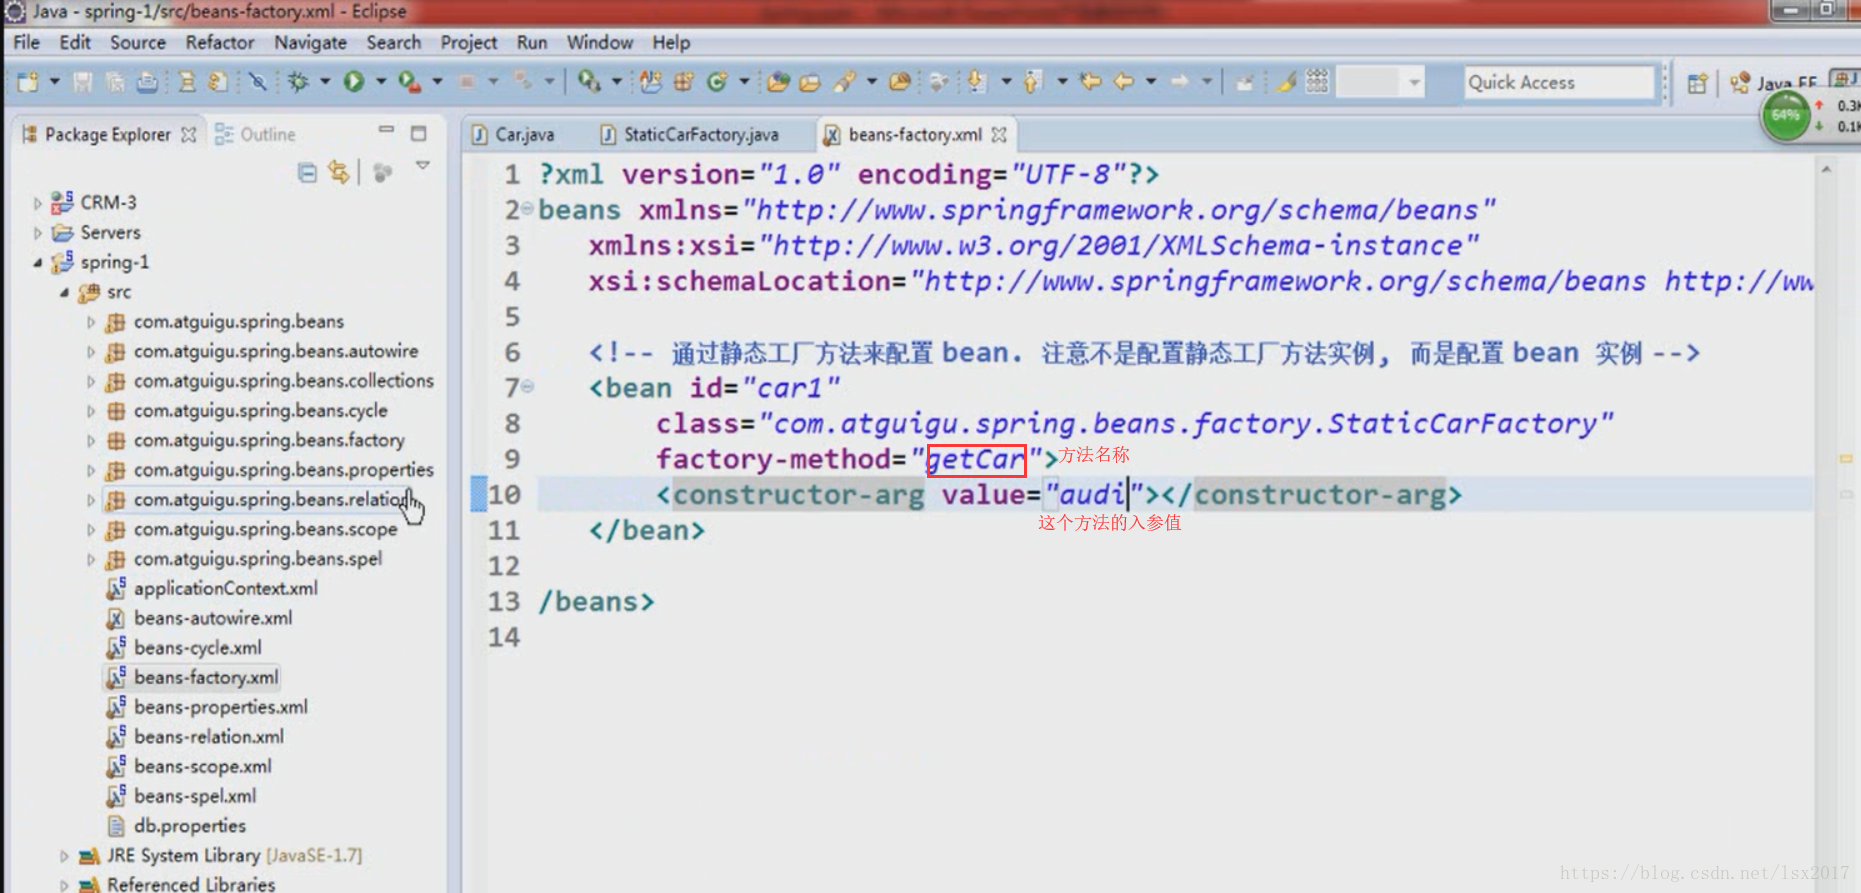Open the Help menu
The height and width of the screenshot is (893, 1861).
tap(671, 42)
